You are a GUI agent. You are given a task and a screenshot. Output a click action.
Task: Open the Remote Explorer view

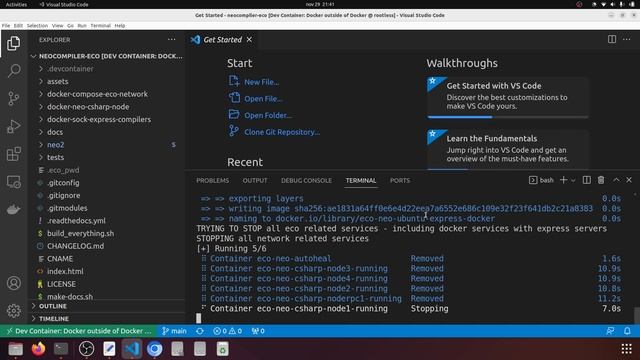pyautogui.click(x=13, y=182)
